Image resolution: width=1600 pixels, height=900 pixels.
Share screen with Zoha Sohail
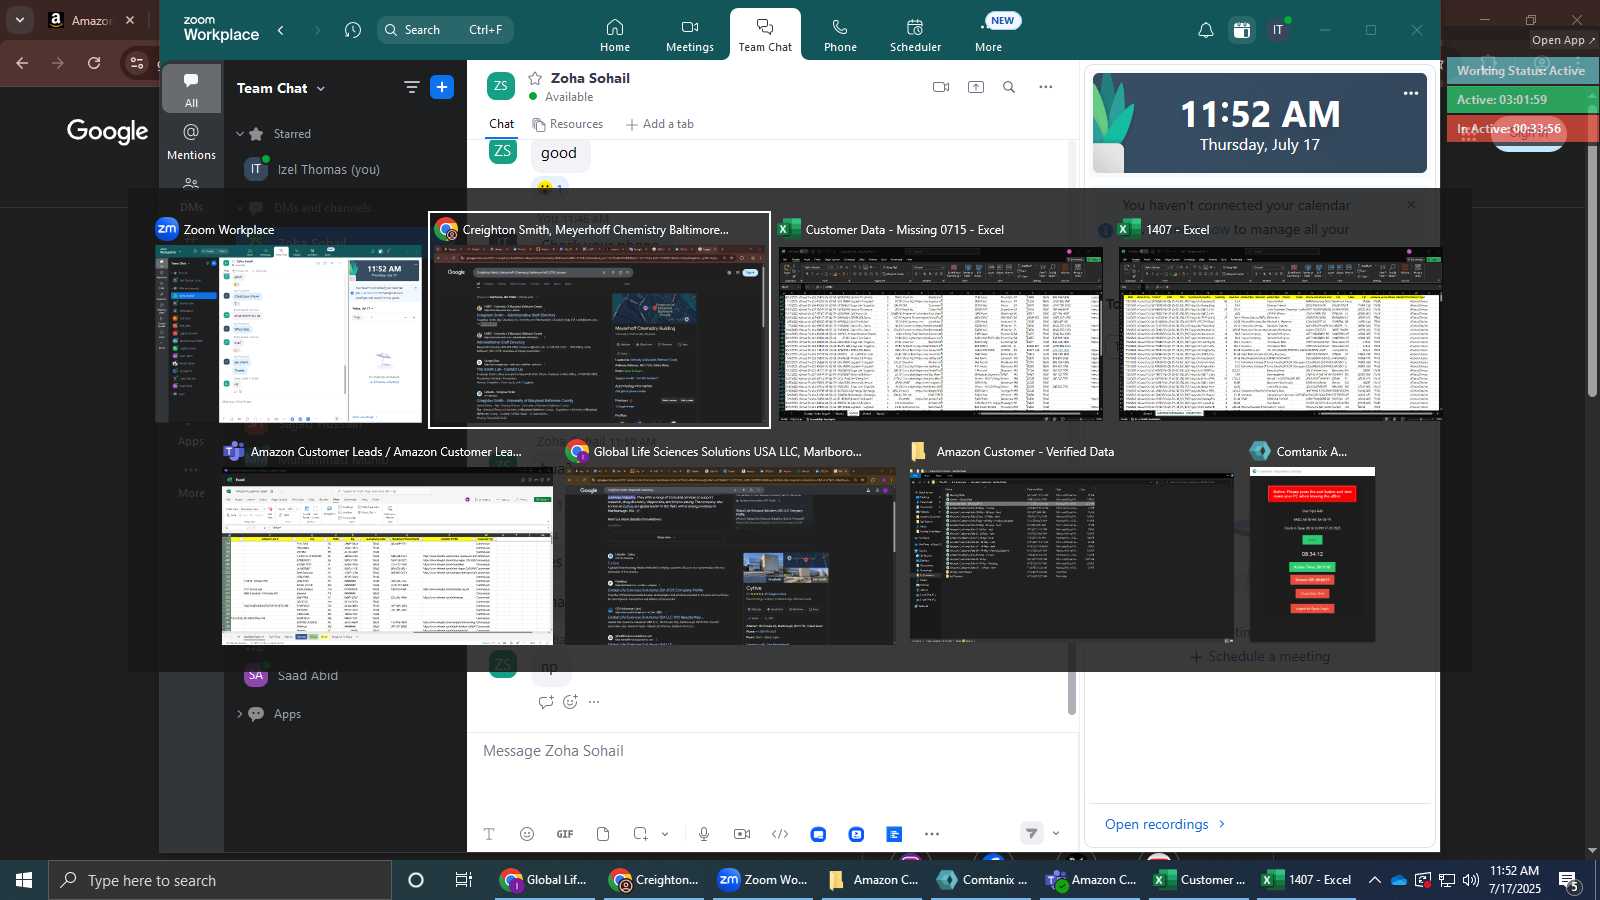pyautogui.click(x=976, y=87)
